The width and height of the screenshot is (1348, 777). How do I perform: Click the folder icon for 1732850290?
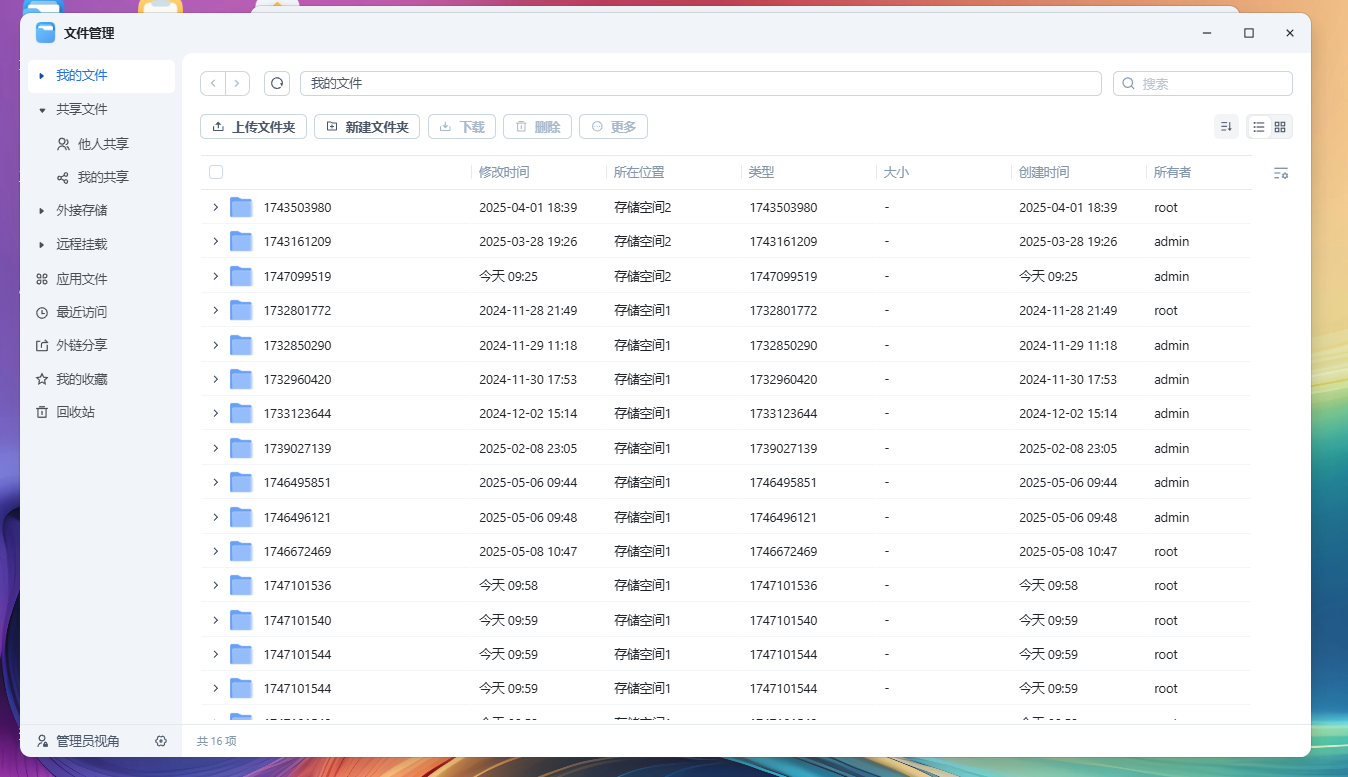pyautogui.click(x=241, y=345)
